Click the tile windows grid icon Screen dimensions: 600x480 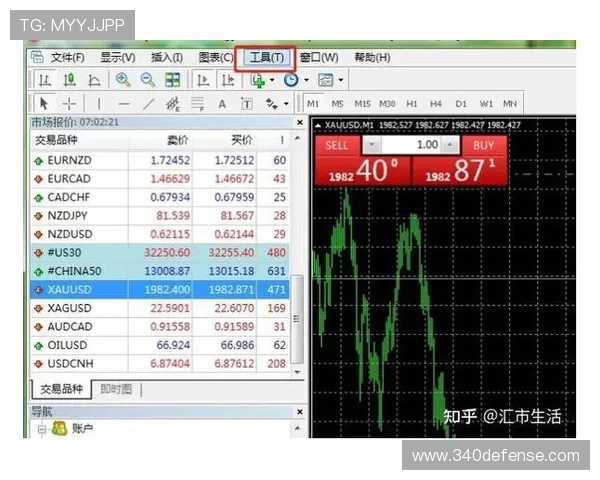172,80
